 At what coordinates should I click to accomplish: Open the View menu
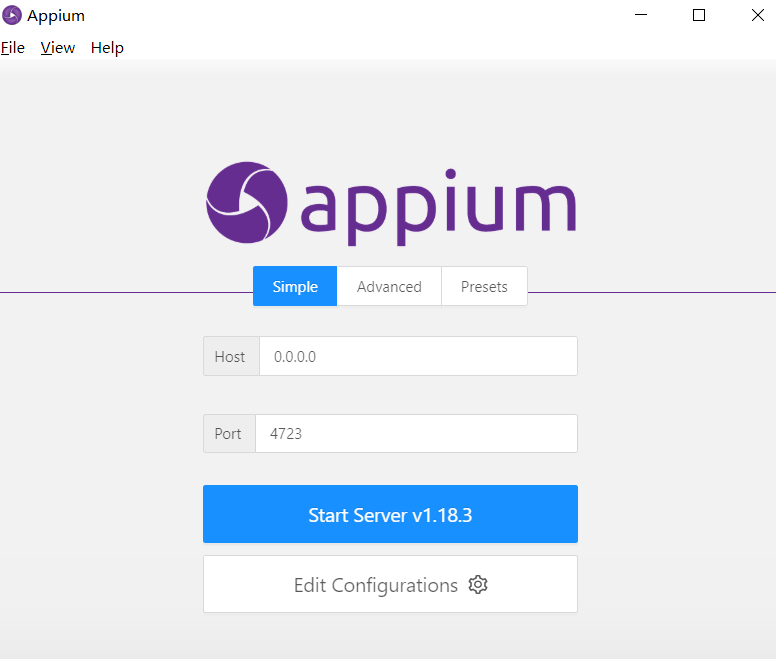pyautogui.click(x=57, y=48)
